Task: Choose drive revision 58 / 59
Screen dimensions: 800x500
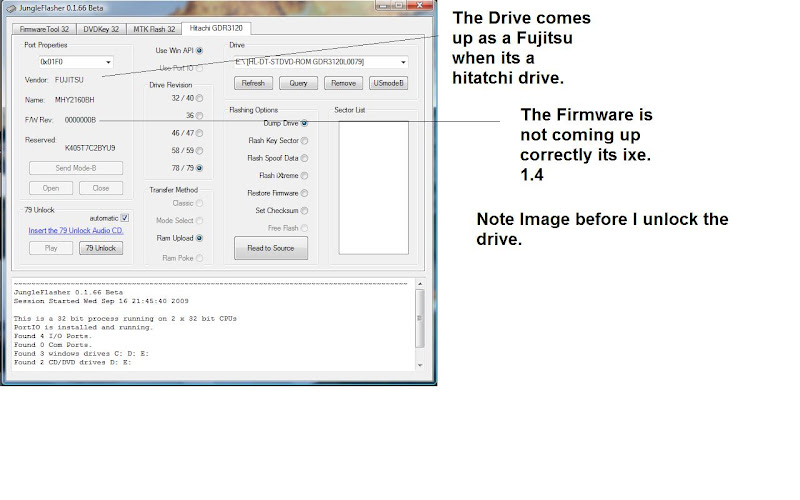Action: [199, 151]
